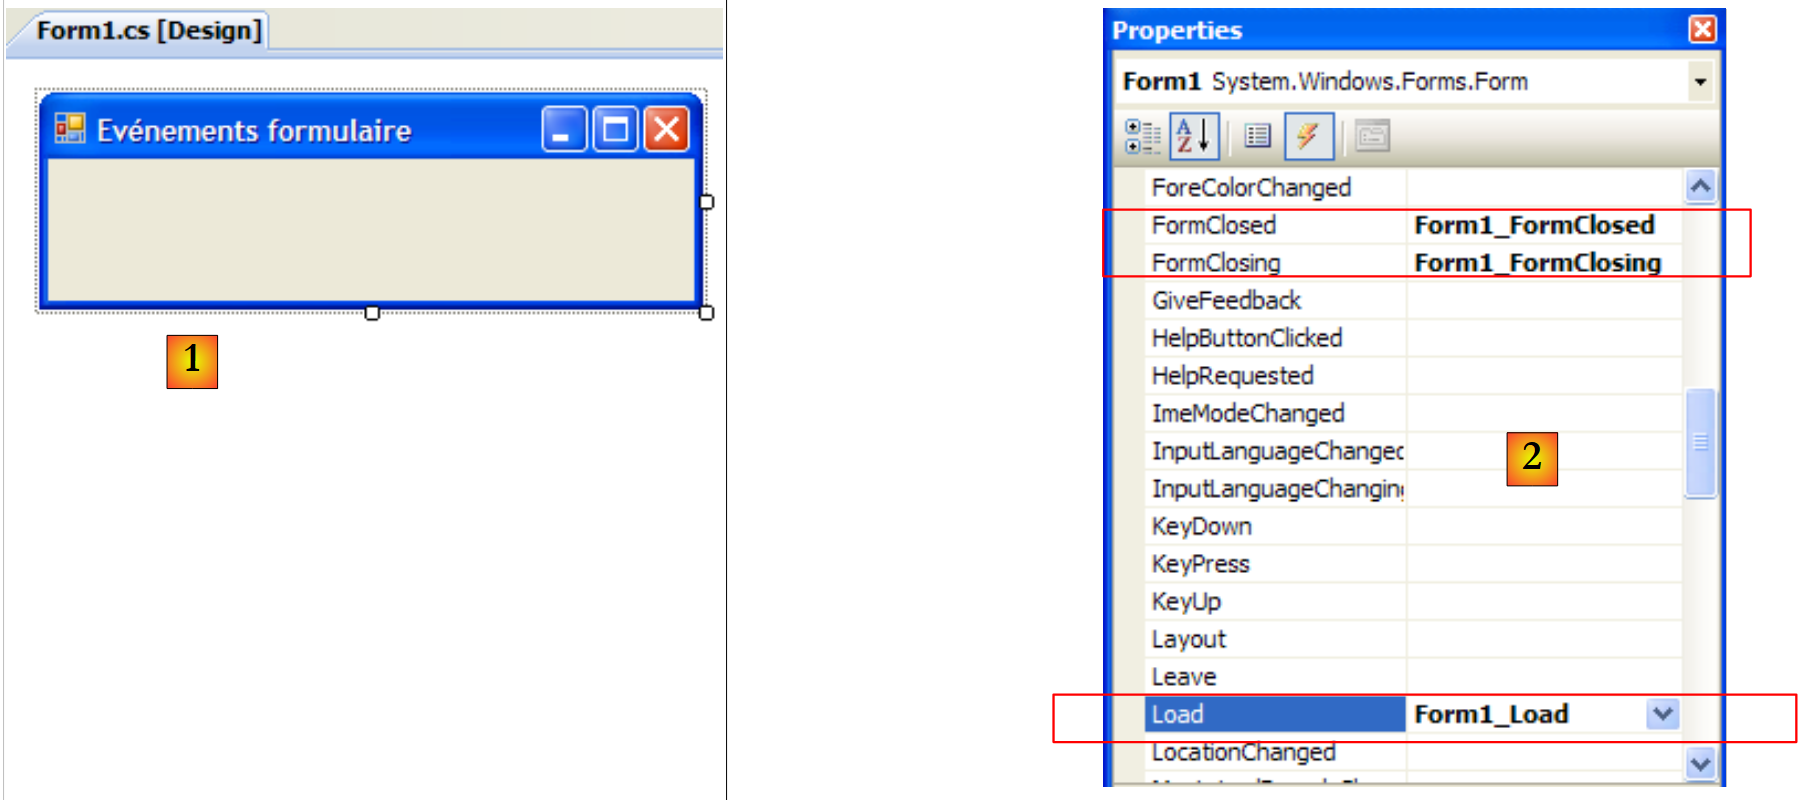Image resolution: width=1812 pixels, height=800 pixels.
Task: Select the Form1.cs [Design] tab
Action: (x=148, y=31)
